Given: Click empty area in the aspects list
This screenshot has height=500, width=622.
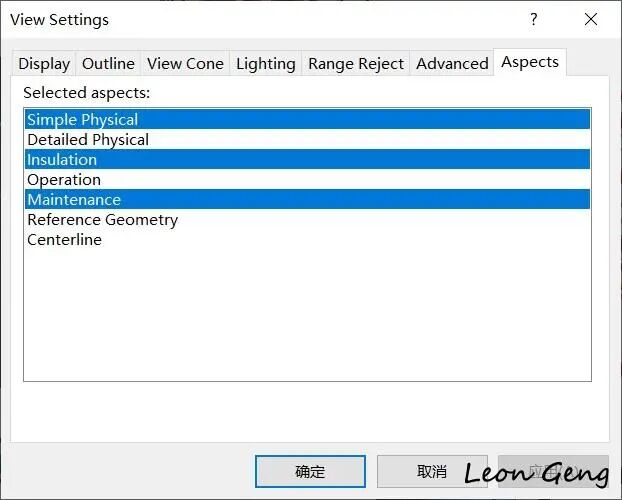Looking at the screenshot, I should click(307, 315).
